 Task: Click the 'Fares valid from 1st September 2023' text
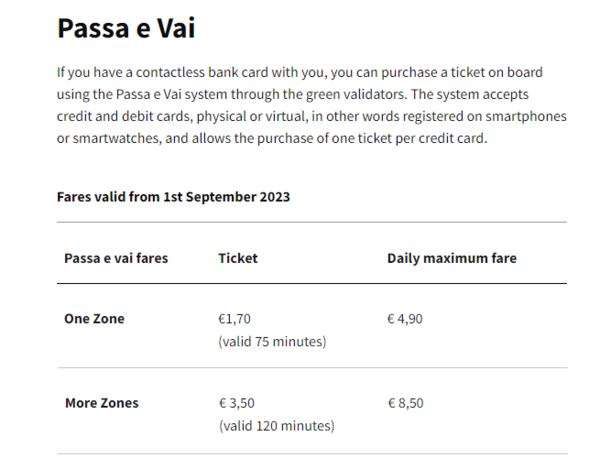[x=173, y=197]
